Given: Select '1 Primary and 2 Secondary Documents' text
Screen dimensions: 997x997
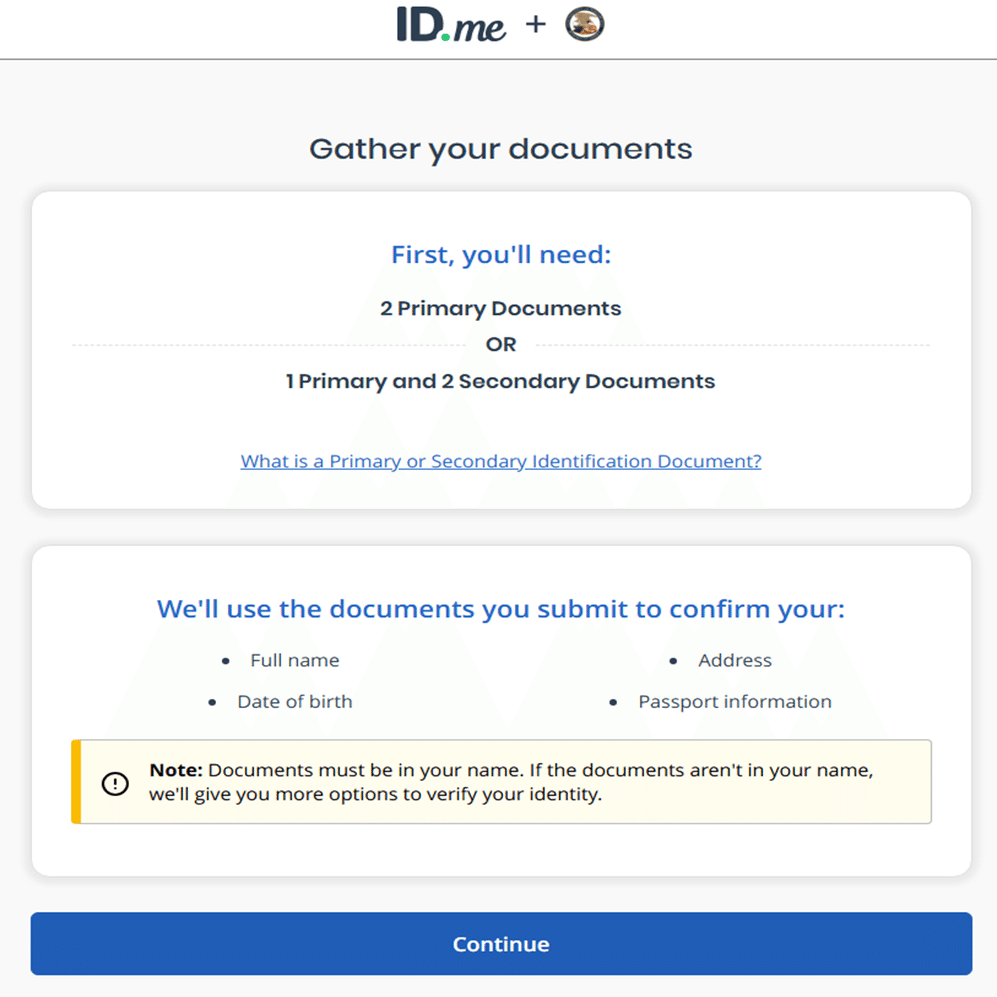Looking at the screenshot, I should coord(500,381).
